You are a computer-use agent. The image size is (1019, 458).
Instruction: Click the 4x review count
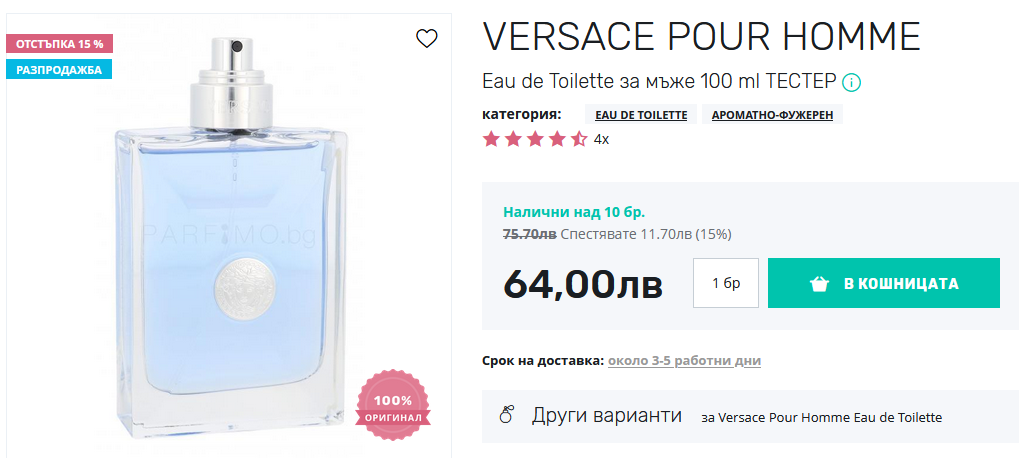601,139
